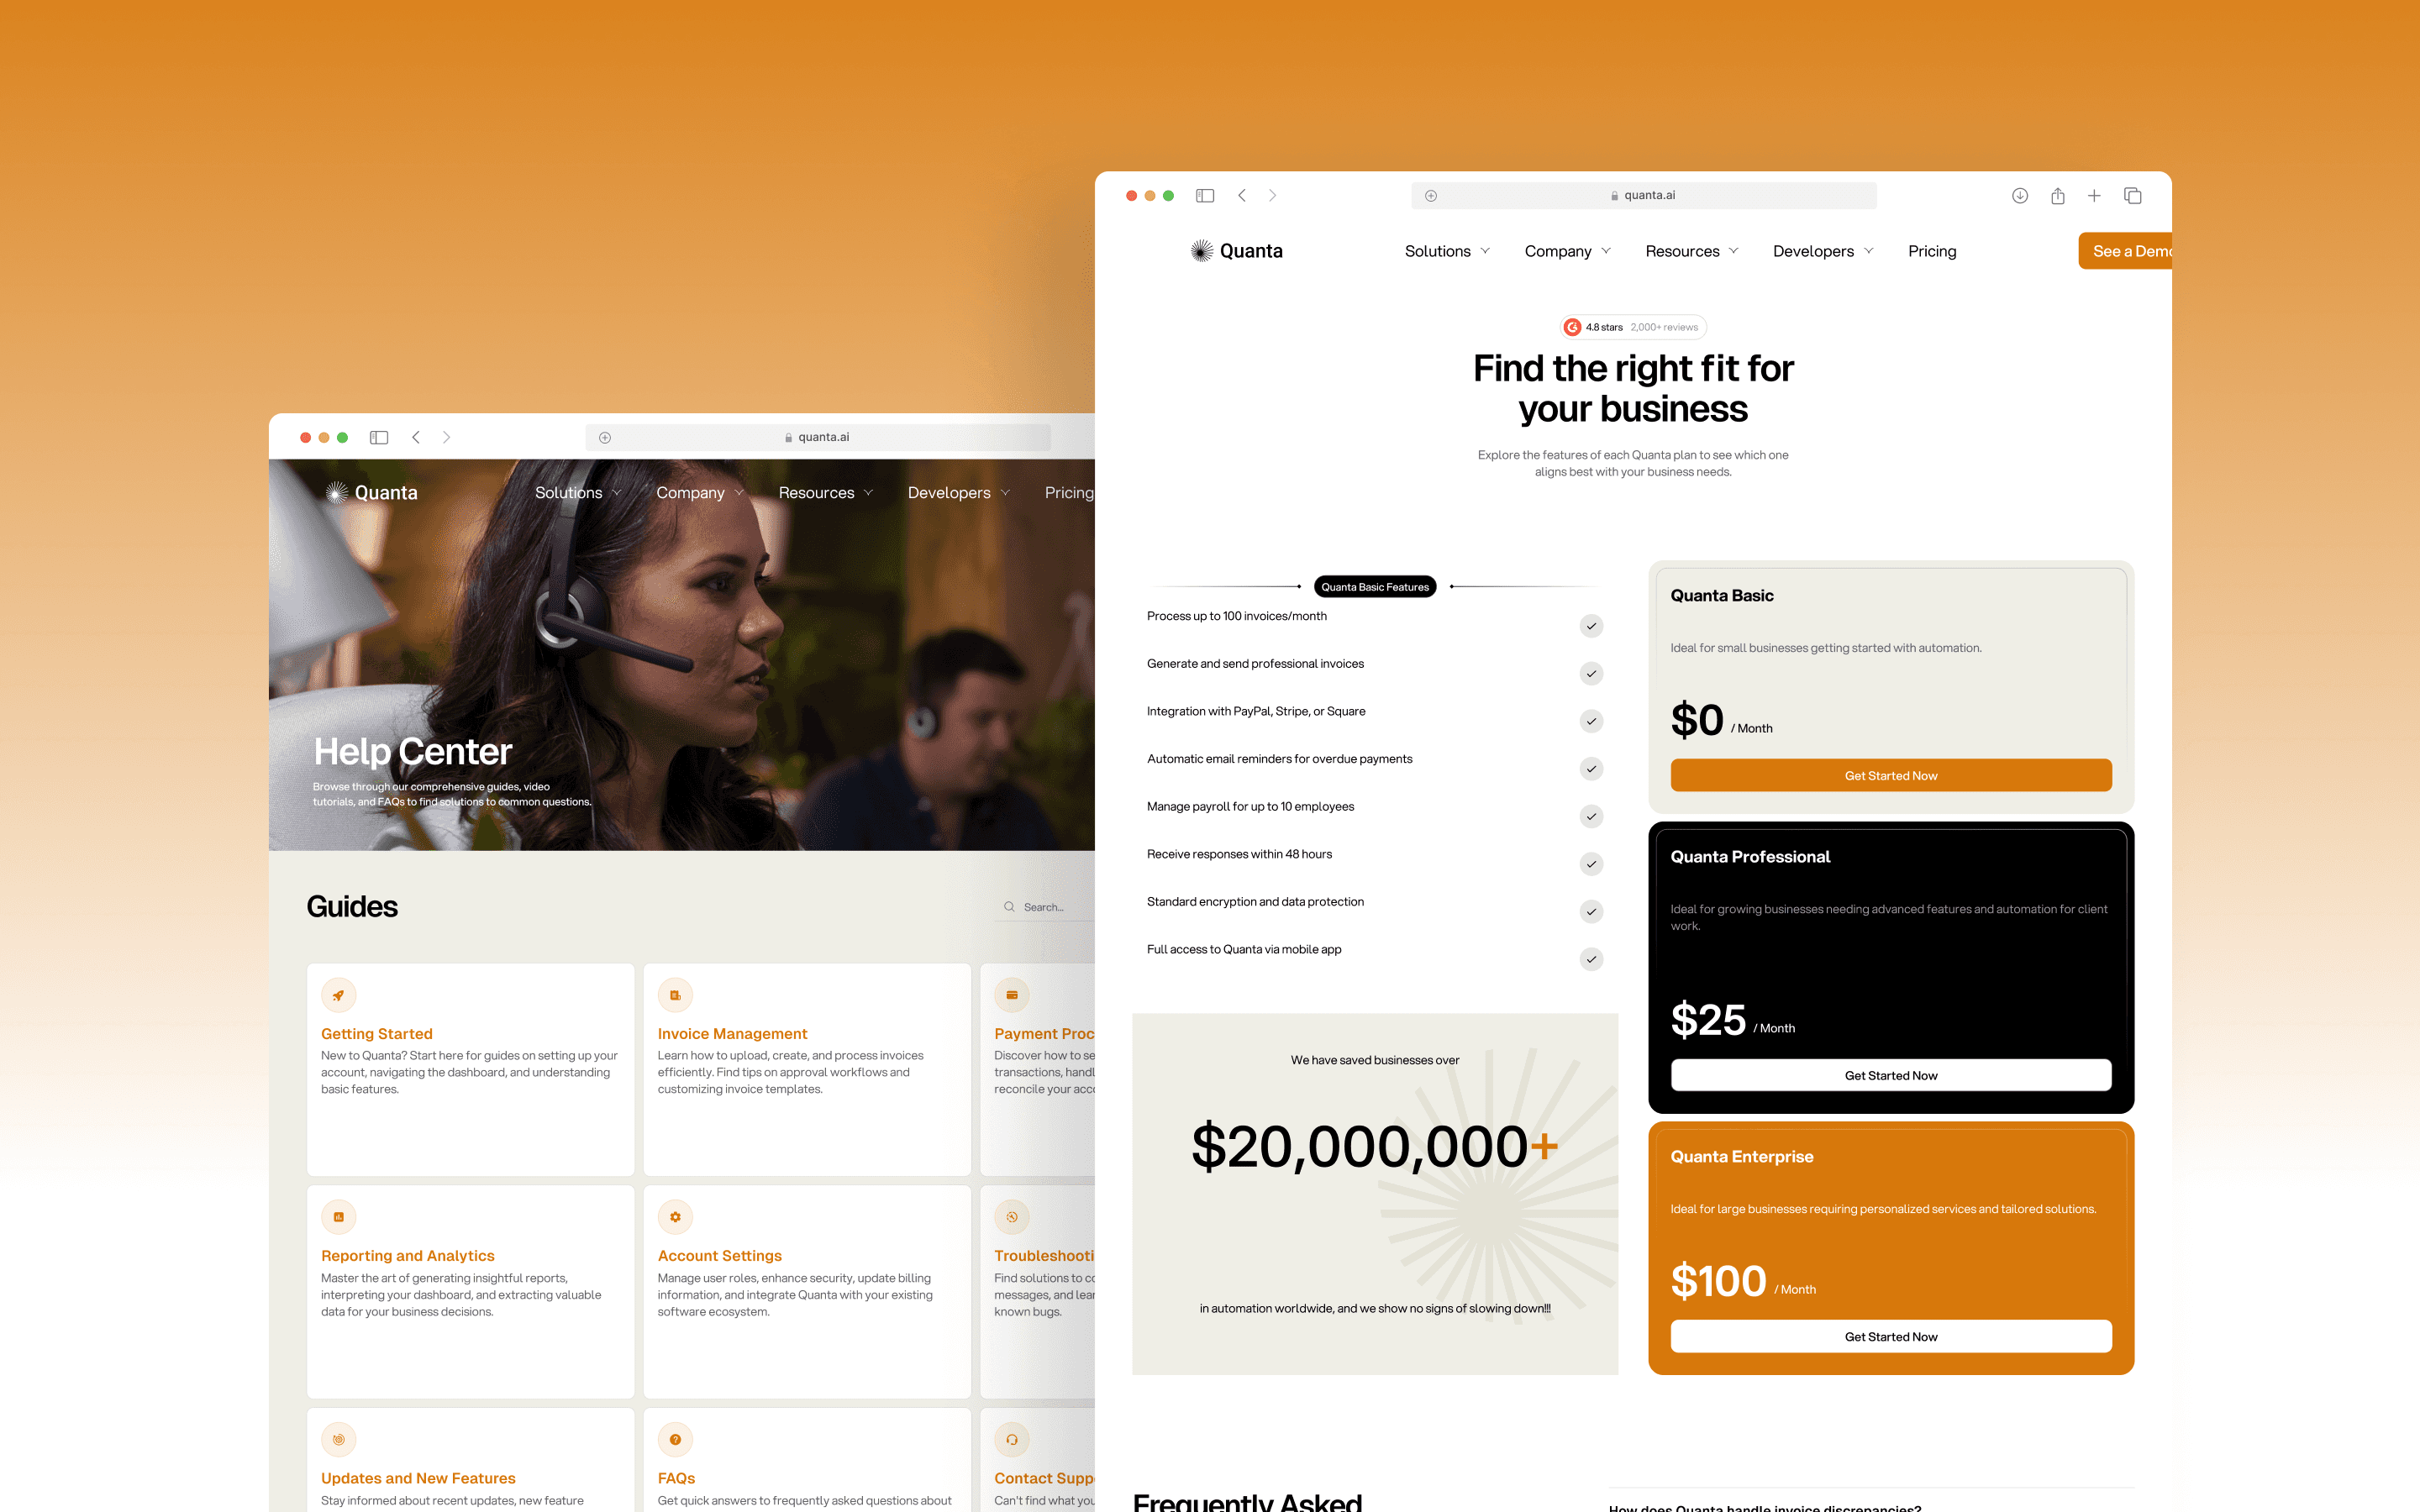Image resolution: width=2420 pixels, height=1512 pixels.
Task: Select the Pricing tab in navigation
Action: (x=1932, y=251)
